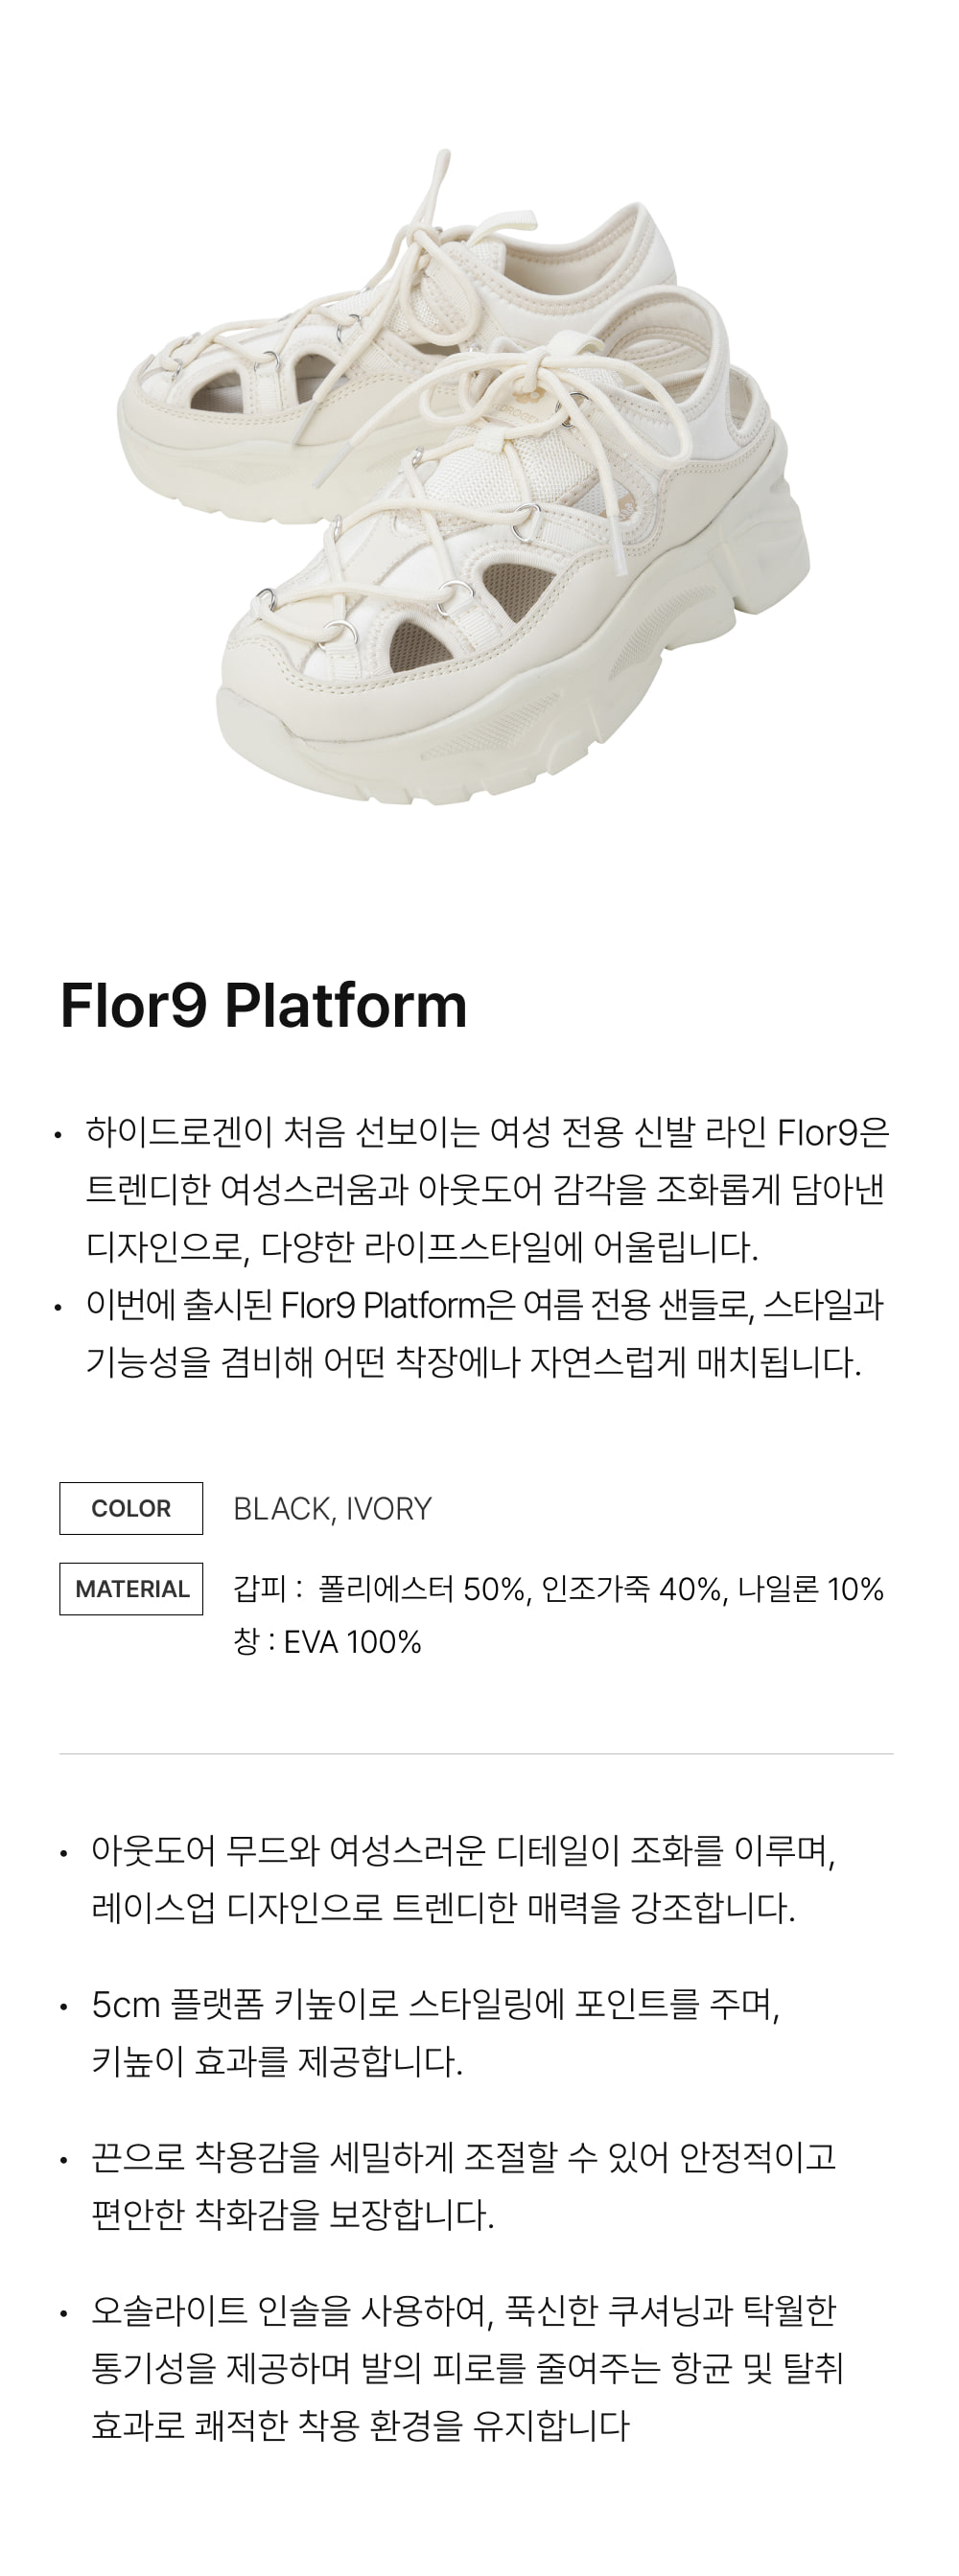Click the 5cm 플랫폼 키높이 bullet text
The image size is (959, 2576).
coord(435,2033)
